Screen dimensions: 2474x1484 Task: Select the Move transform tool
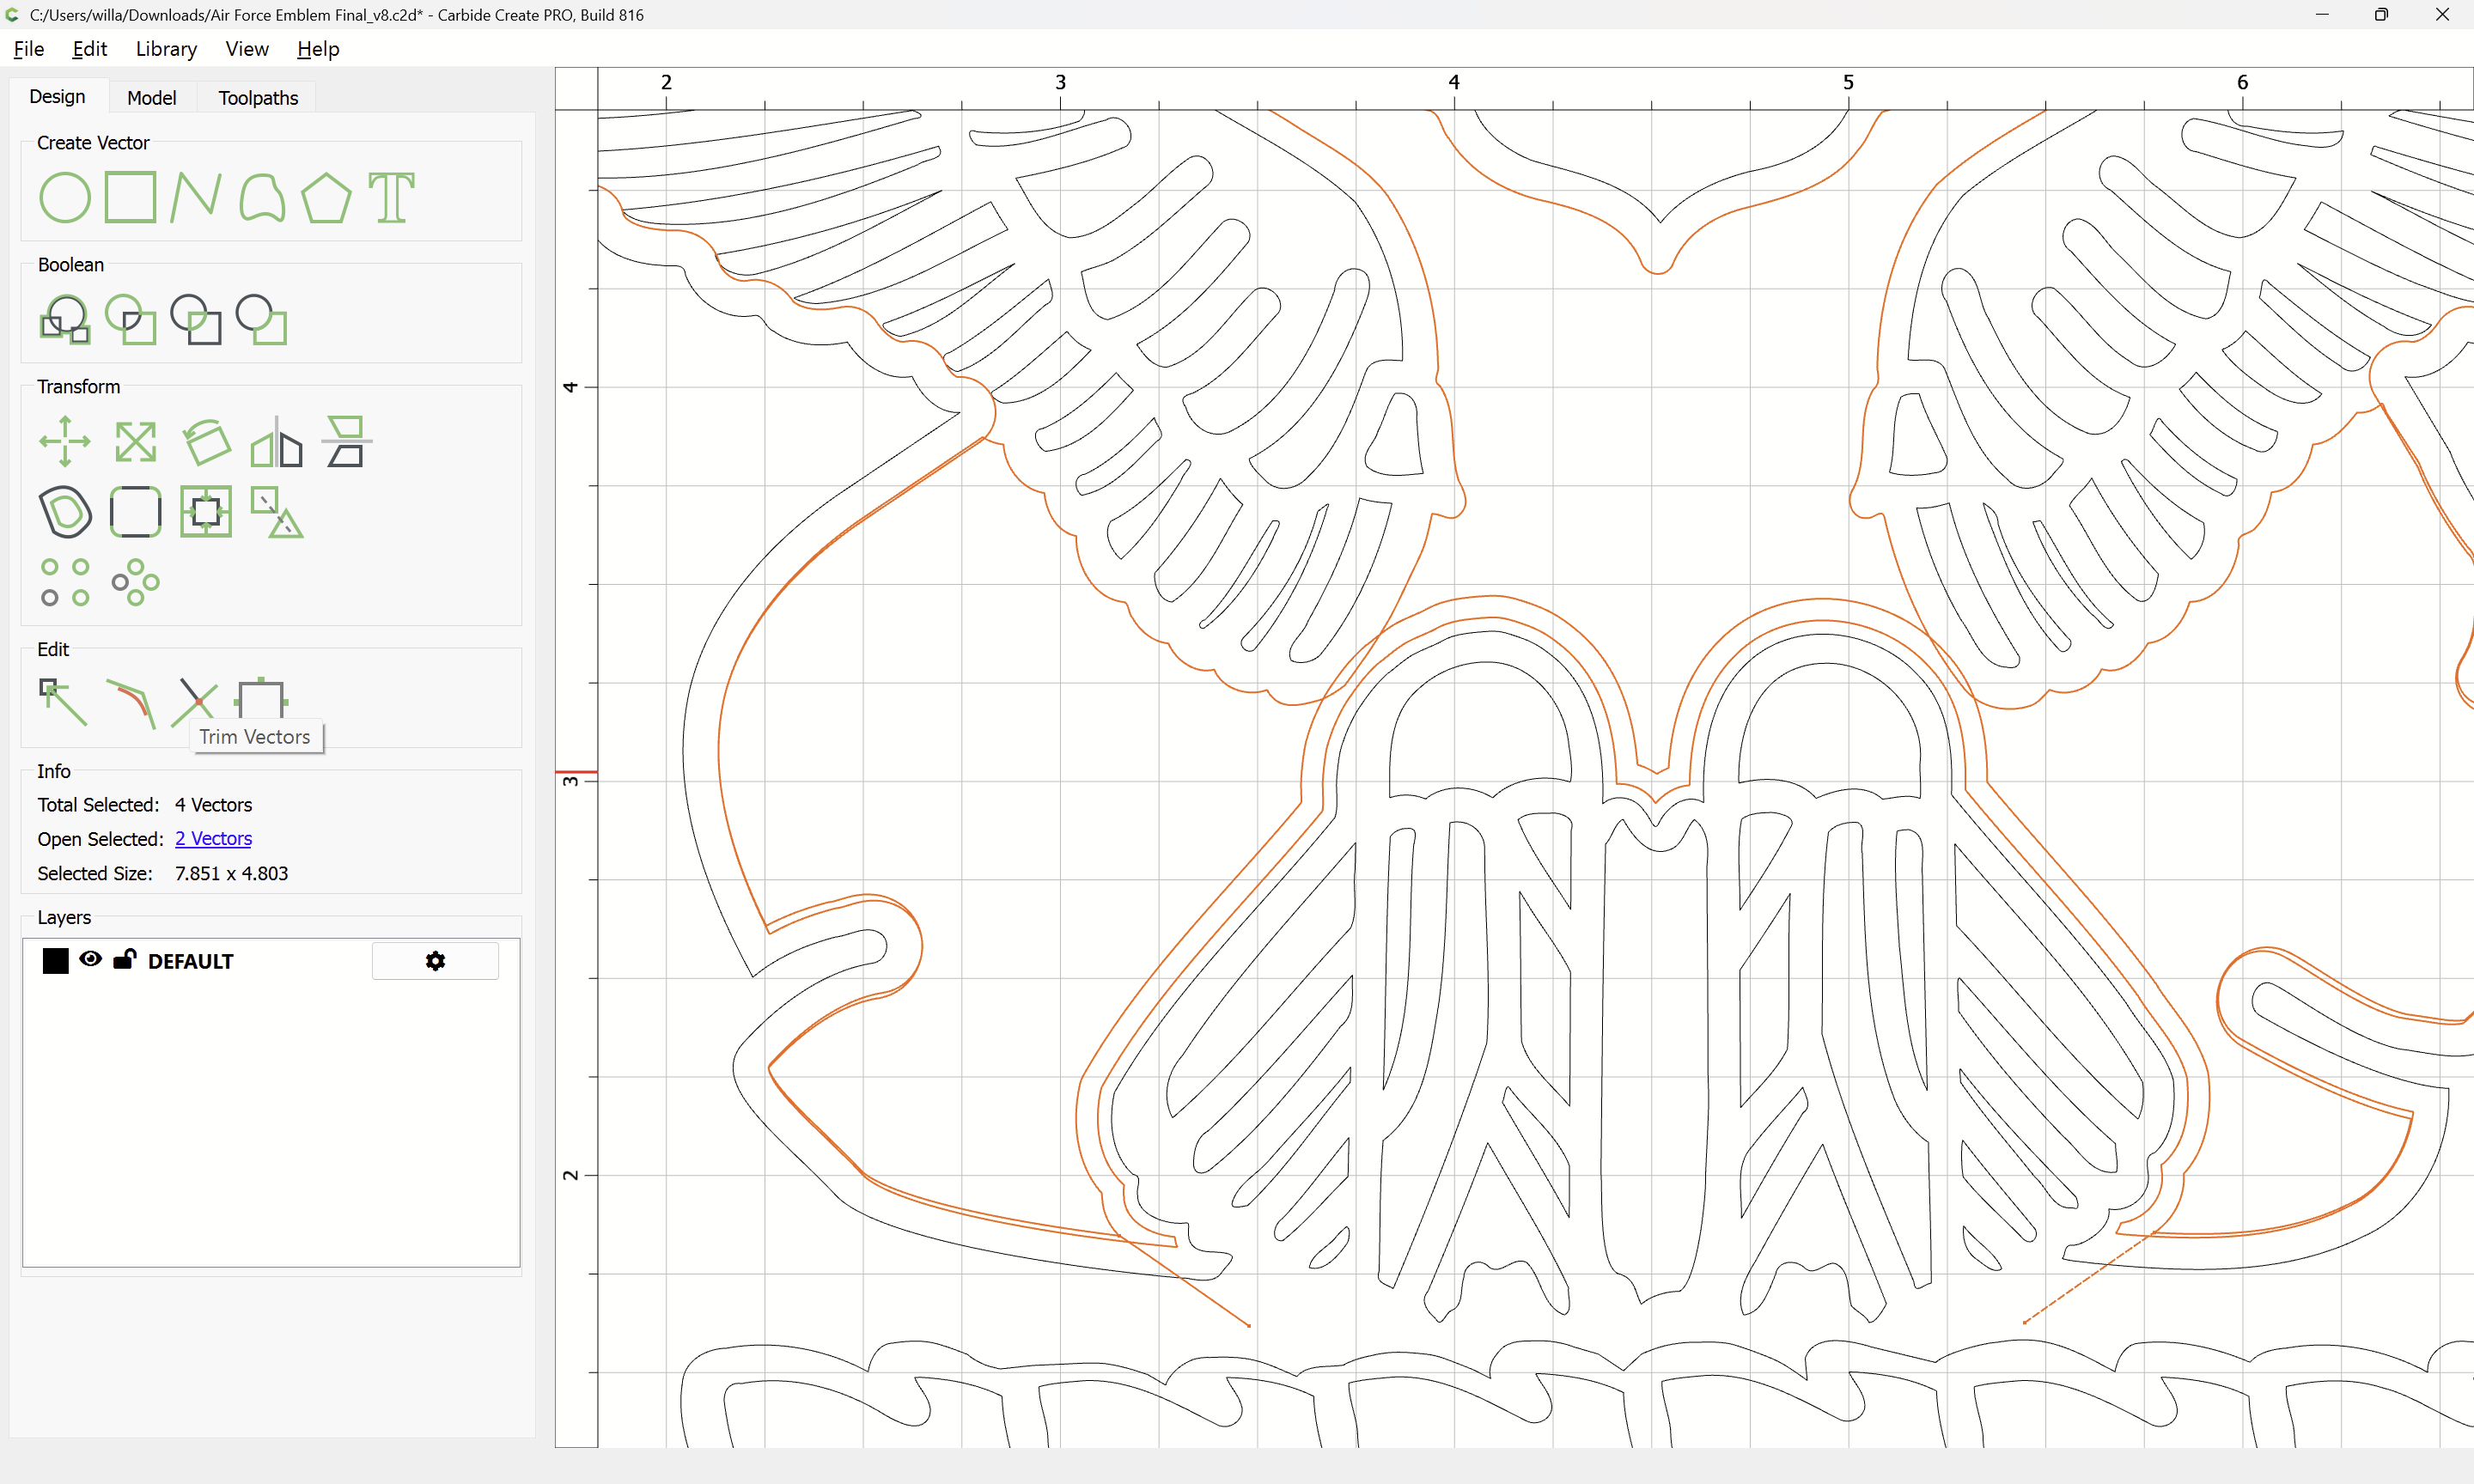click(65, 441)
